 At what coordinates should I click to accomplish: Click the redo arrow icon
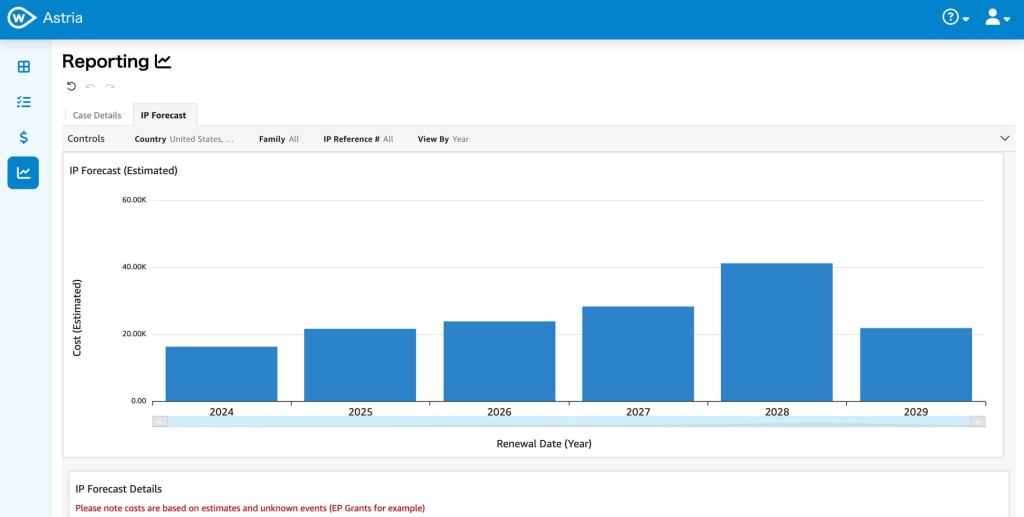pos(109,86)
